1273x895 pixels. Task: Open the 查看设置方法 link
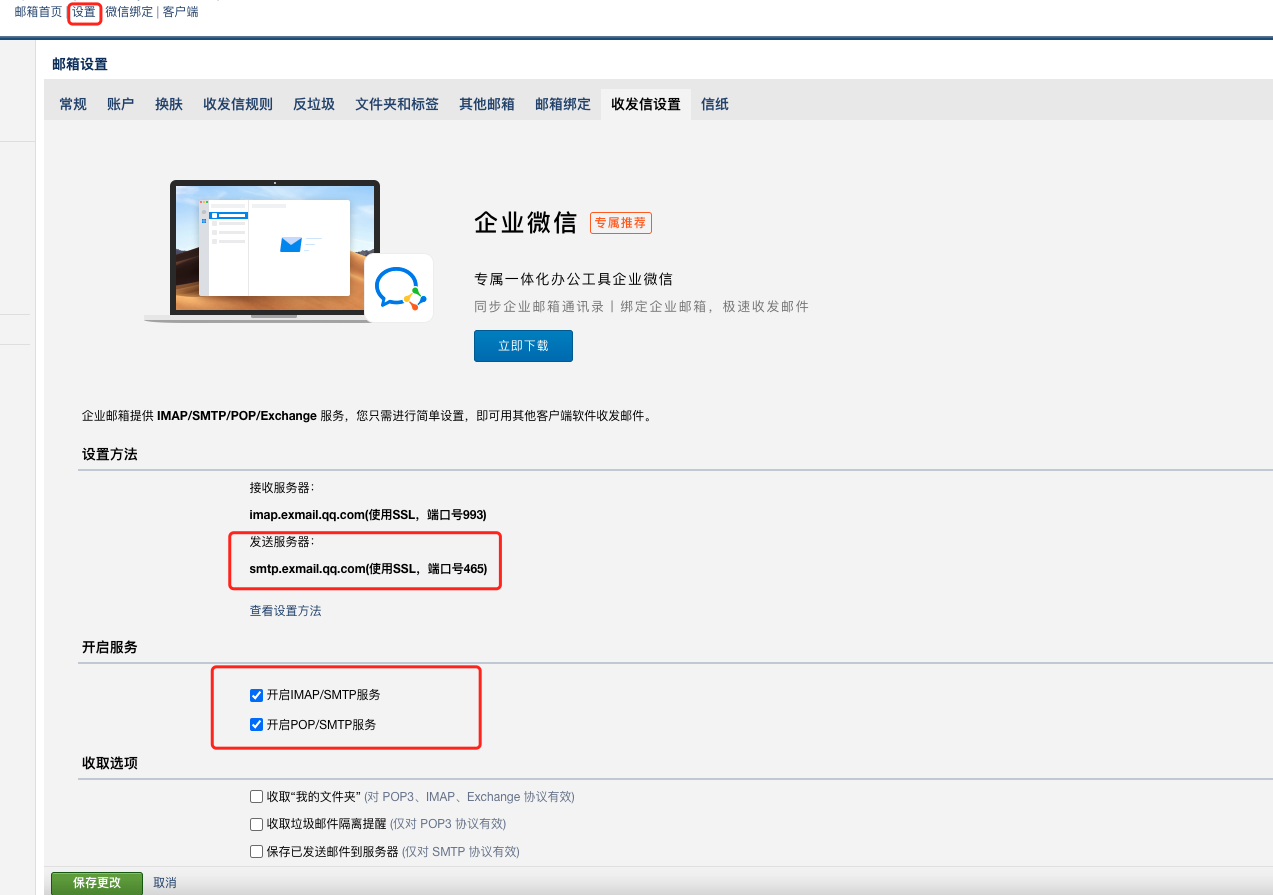[286, 611]
